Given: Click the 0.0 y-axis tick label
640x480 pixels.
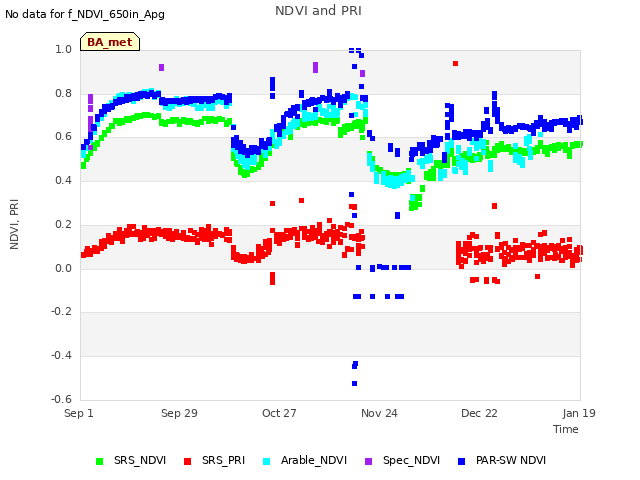Looking at the screenshot, I should pyautogui.click(x=63, y=268).
